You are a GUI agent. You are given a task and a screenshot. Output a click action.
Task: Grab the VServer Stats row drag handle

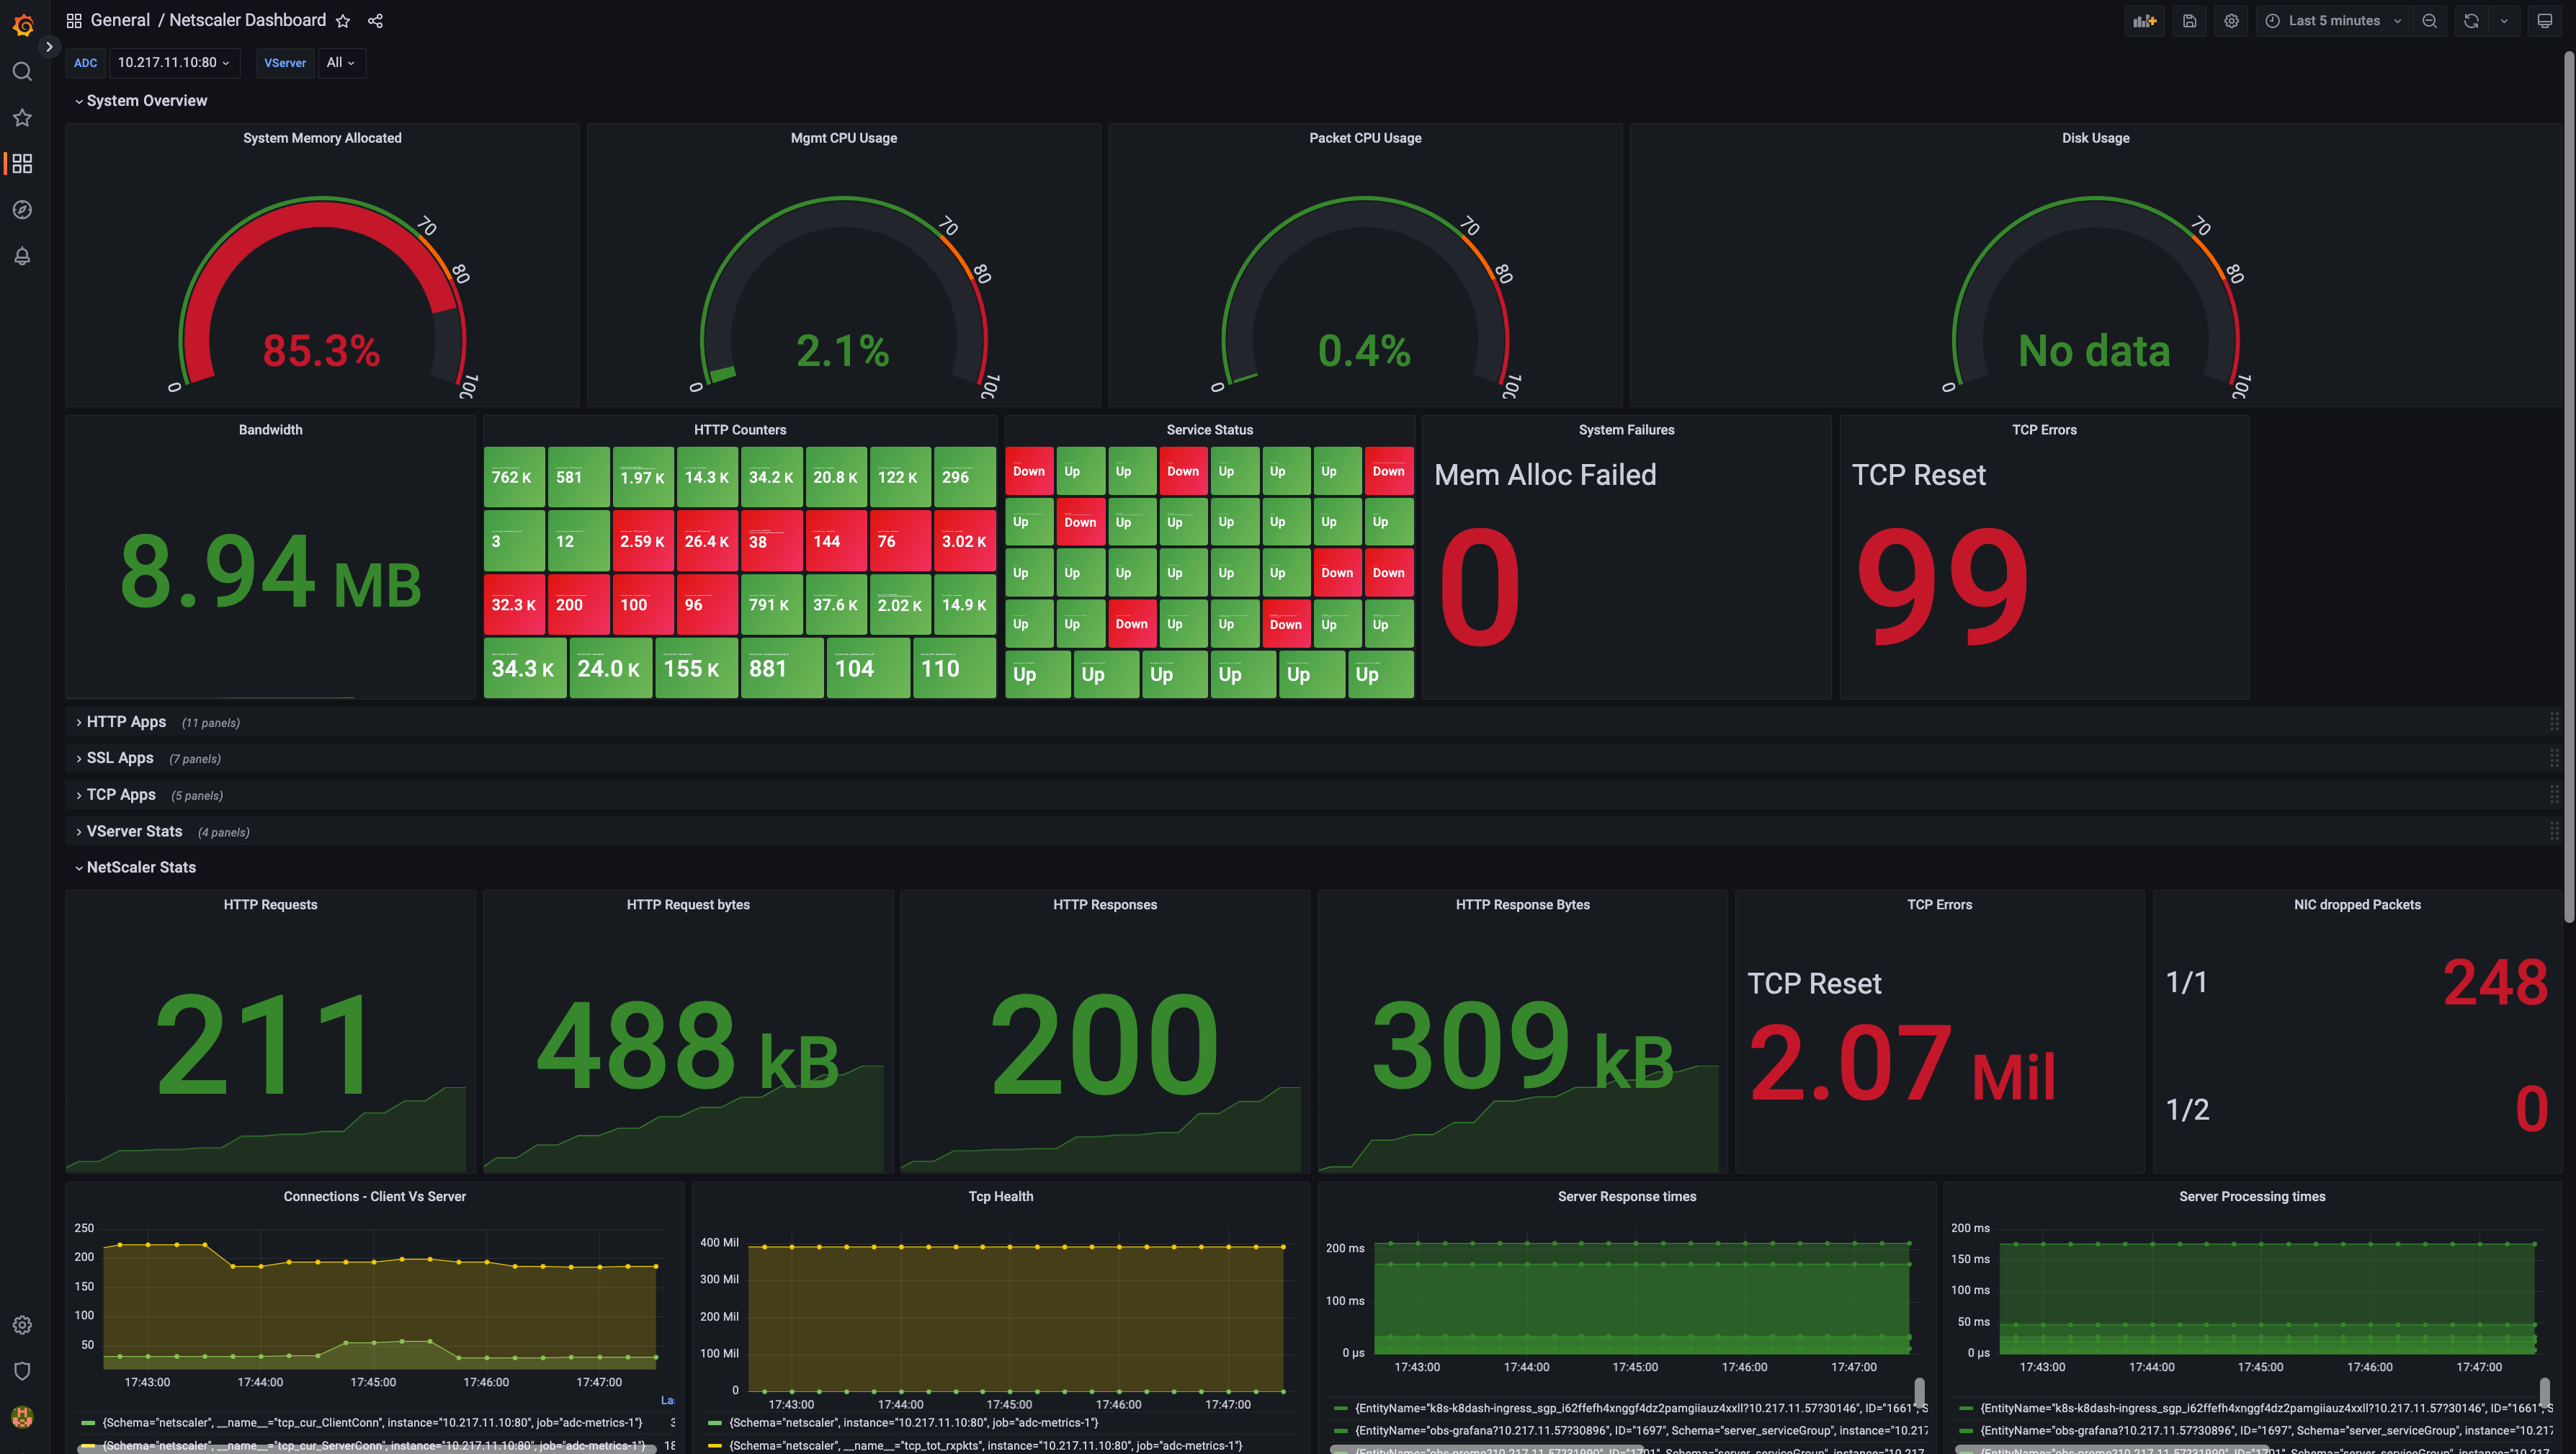click(x=2553, y=831)
